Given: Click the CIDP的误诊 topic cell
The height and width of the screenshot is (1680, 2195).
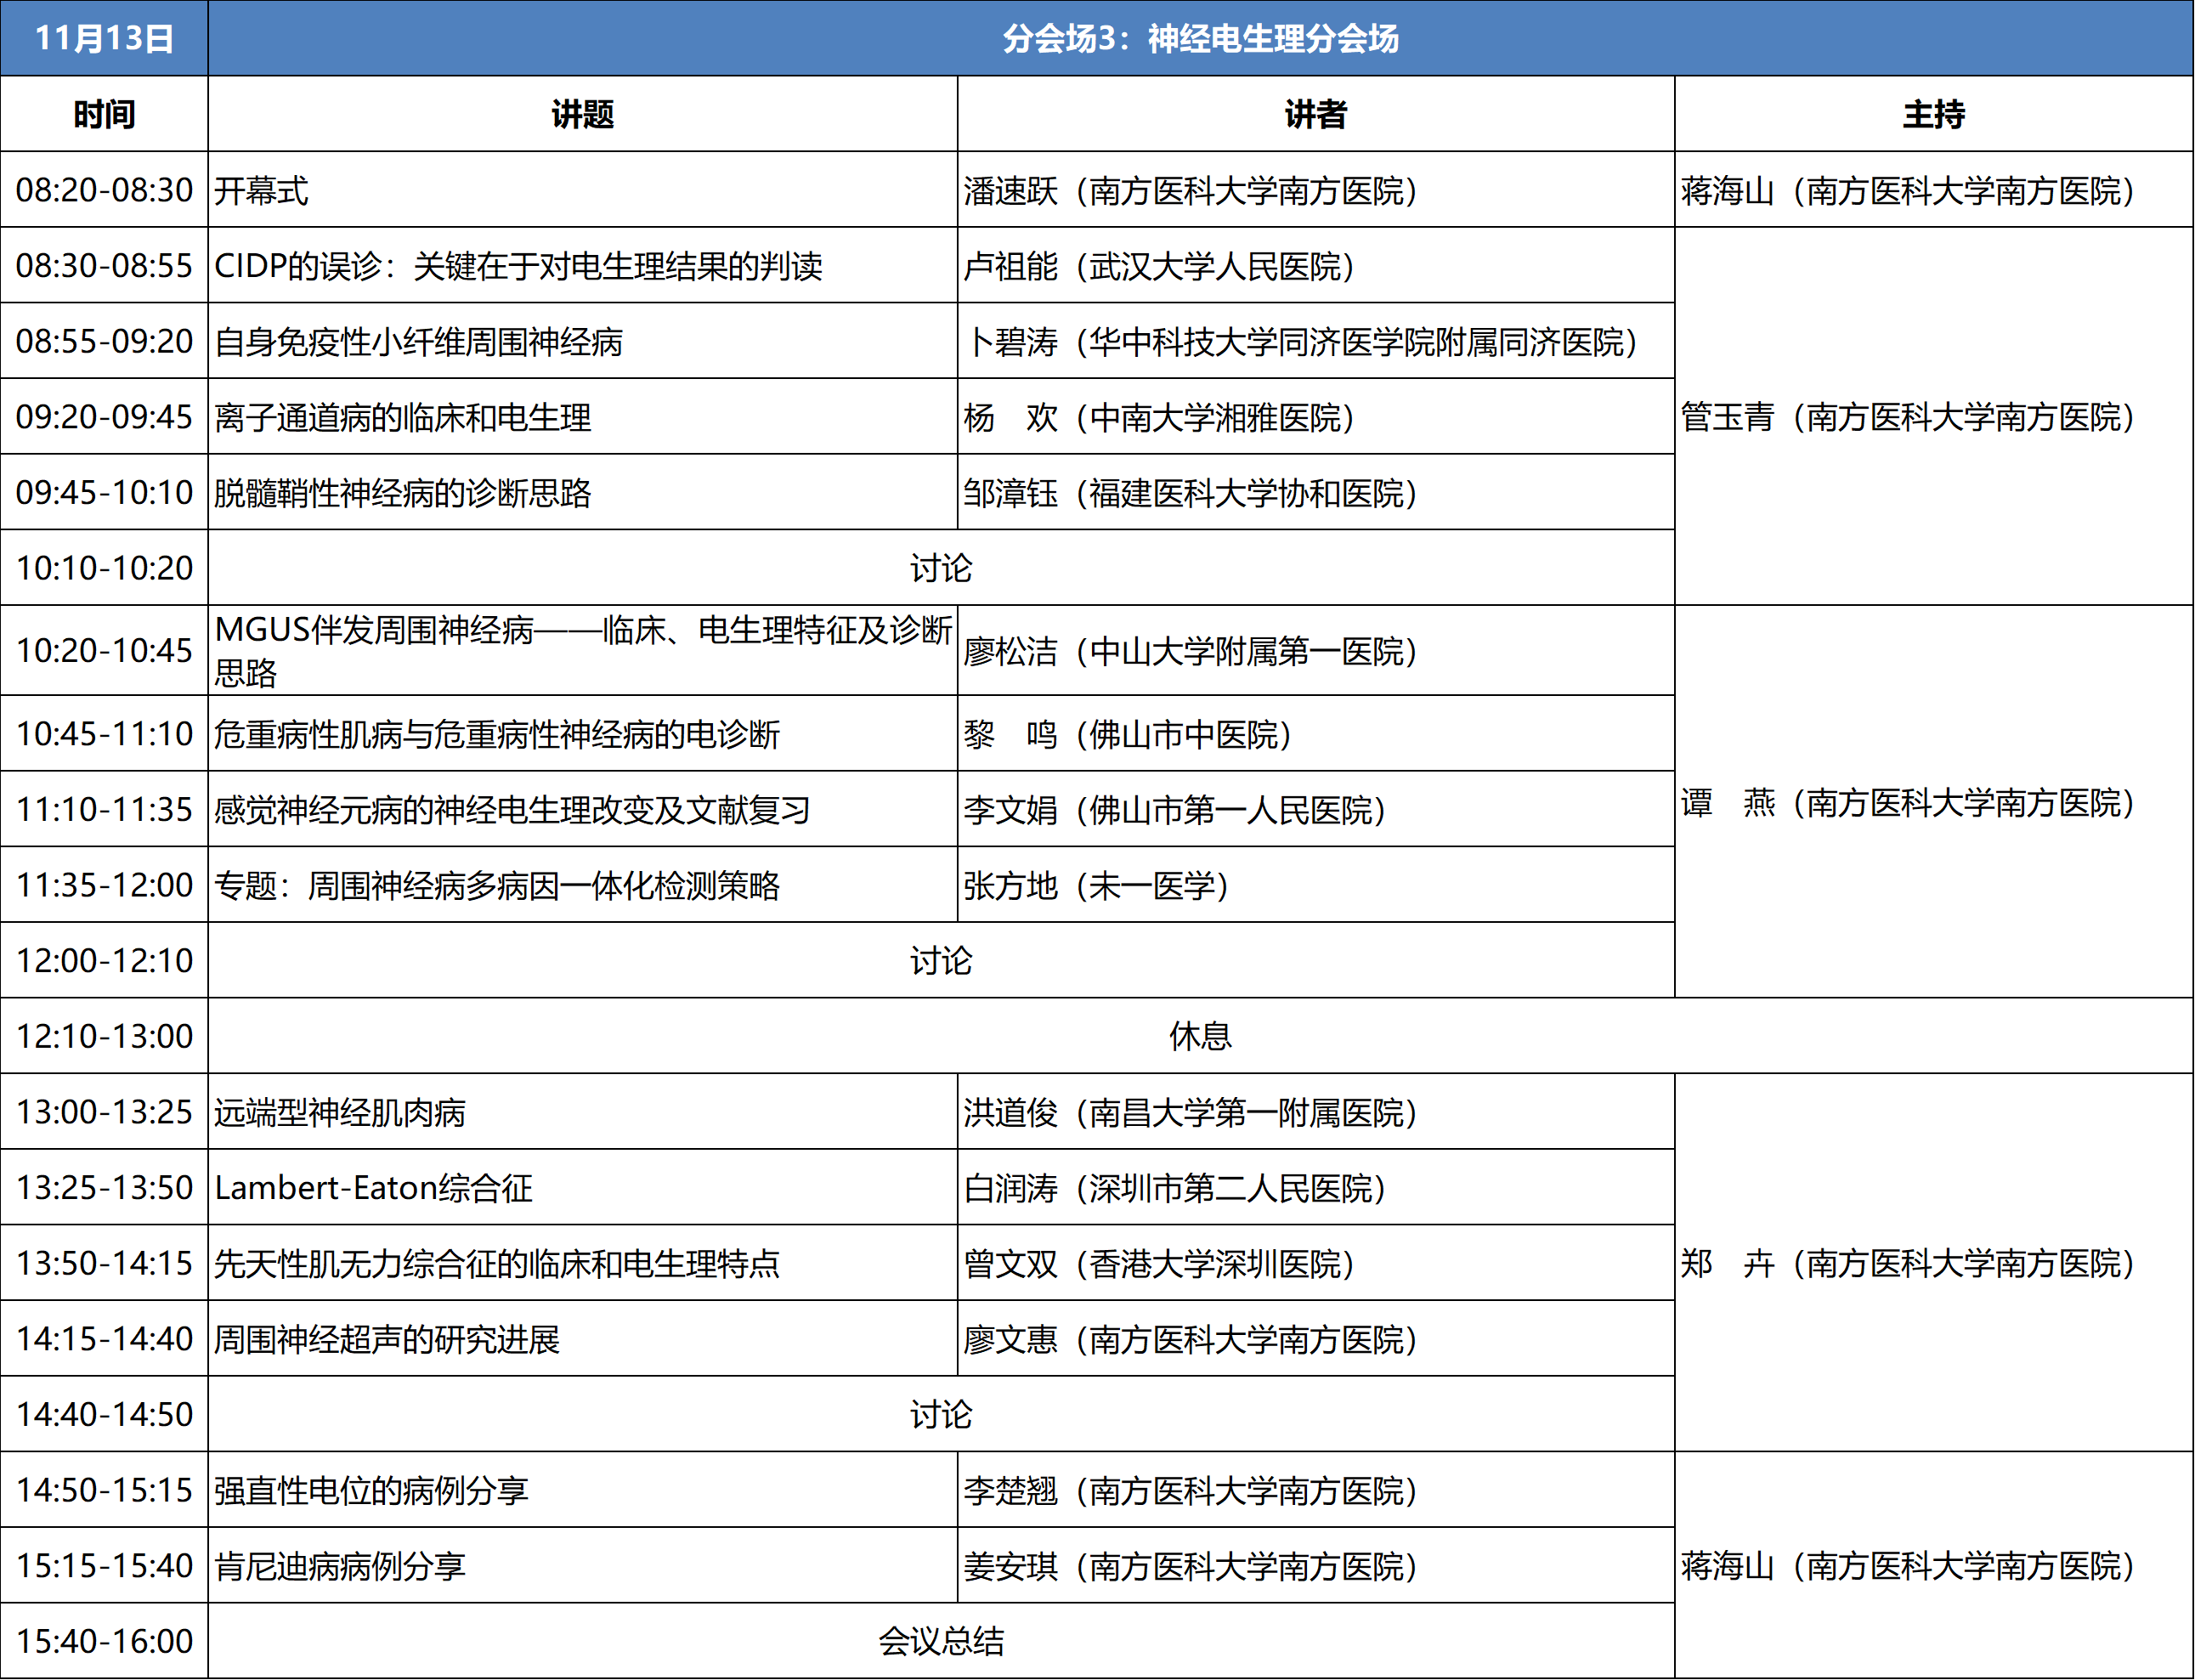Looking at the screenshot, I should pos(582,266).
